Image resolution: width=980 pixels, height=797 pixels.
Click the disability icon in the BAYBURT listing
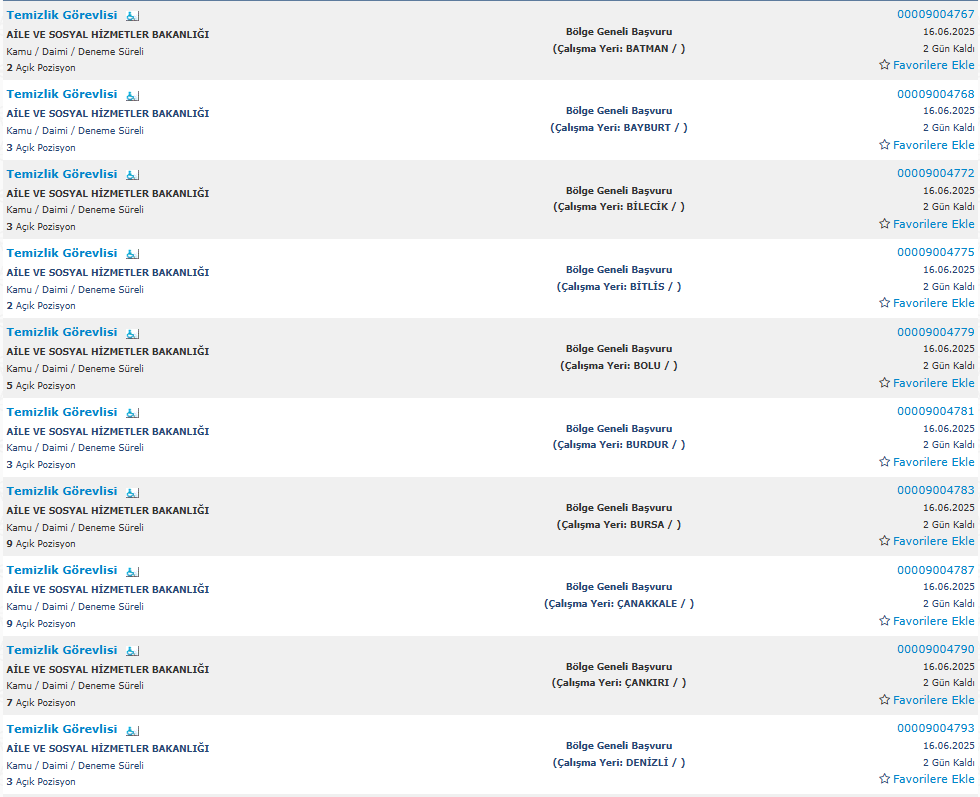[x=132, y=96]
